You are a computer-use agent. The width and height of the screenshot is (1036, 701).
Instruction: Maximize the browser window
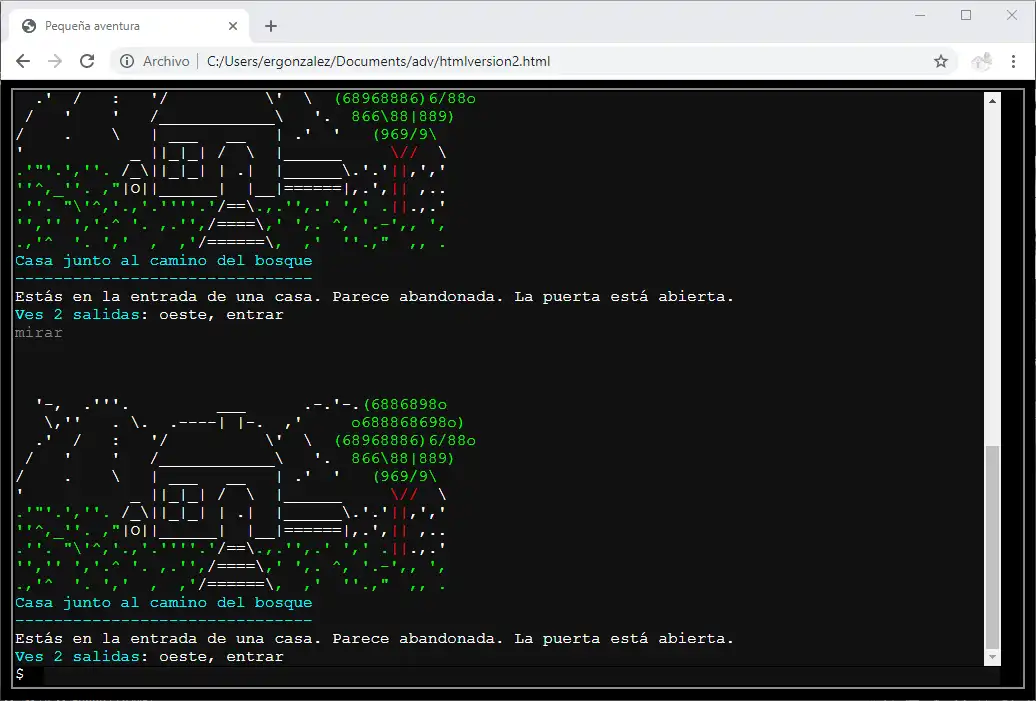tap(966, 15)
